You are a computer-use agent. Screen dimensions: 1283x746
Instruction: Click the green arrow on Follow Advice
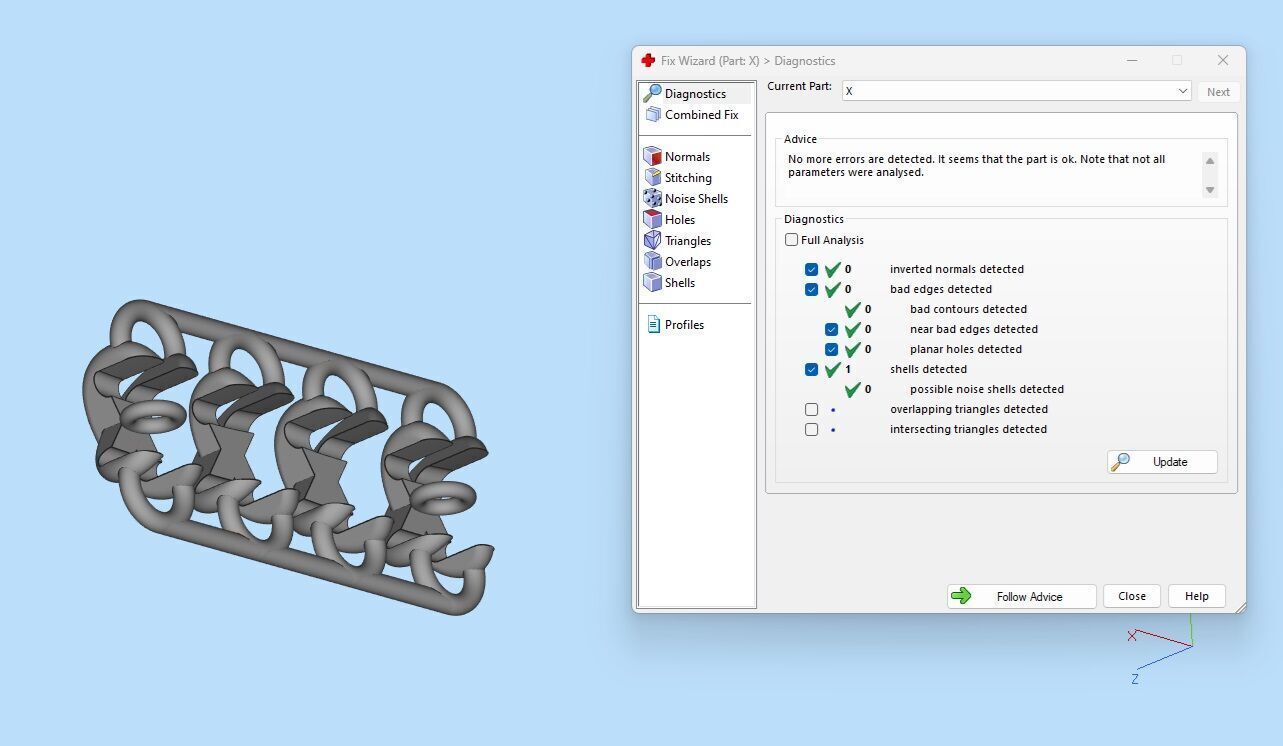961,596
